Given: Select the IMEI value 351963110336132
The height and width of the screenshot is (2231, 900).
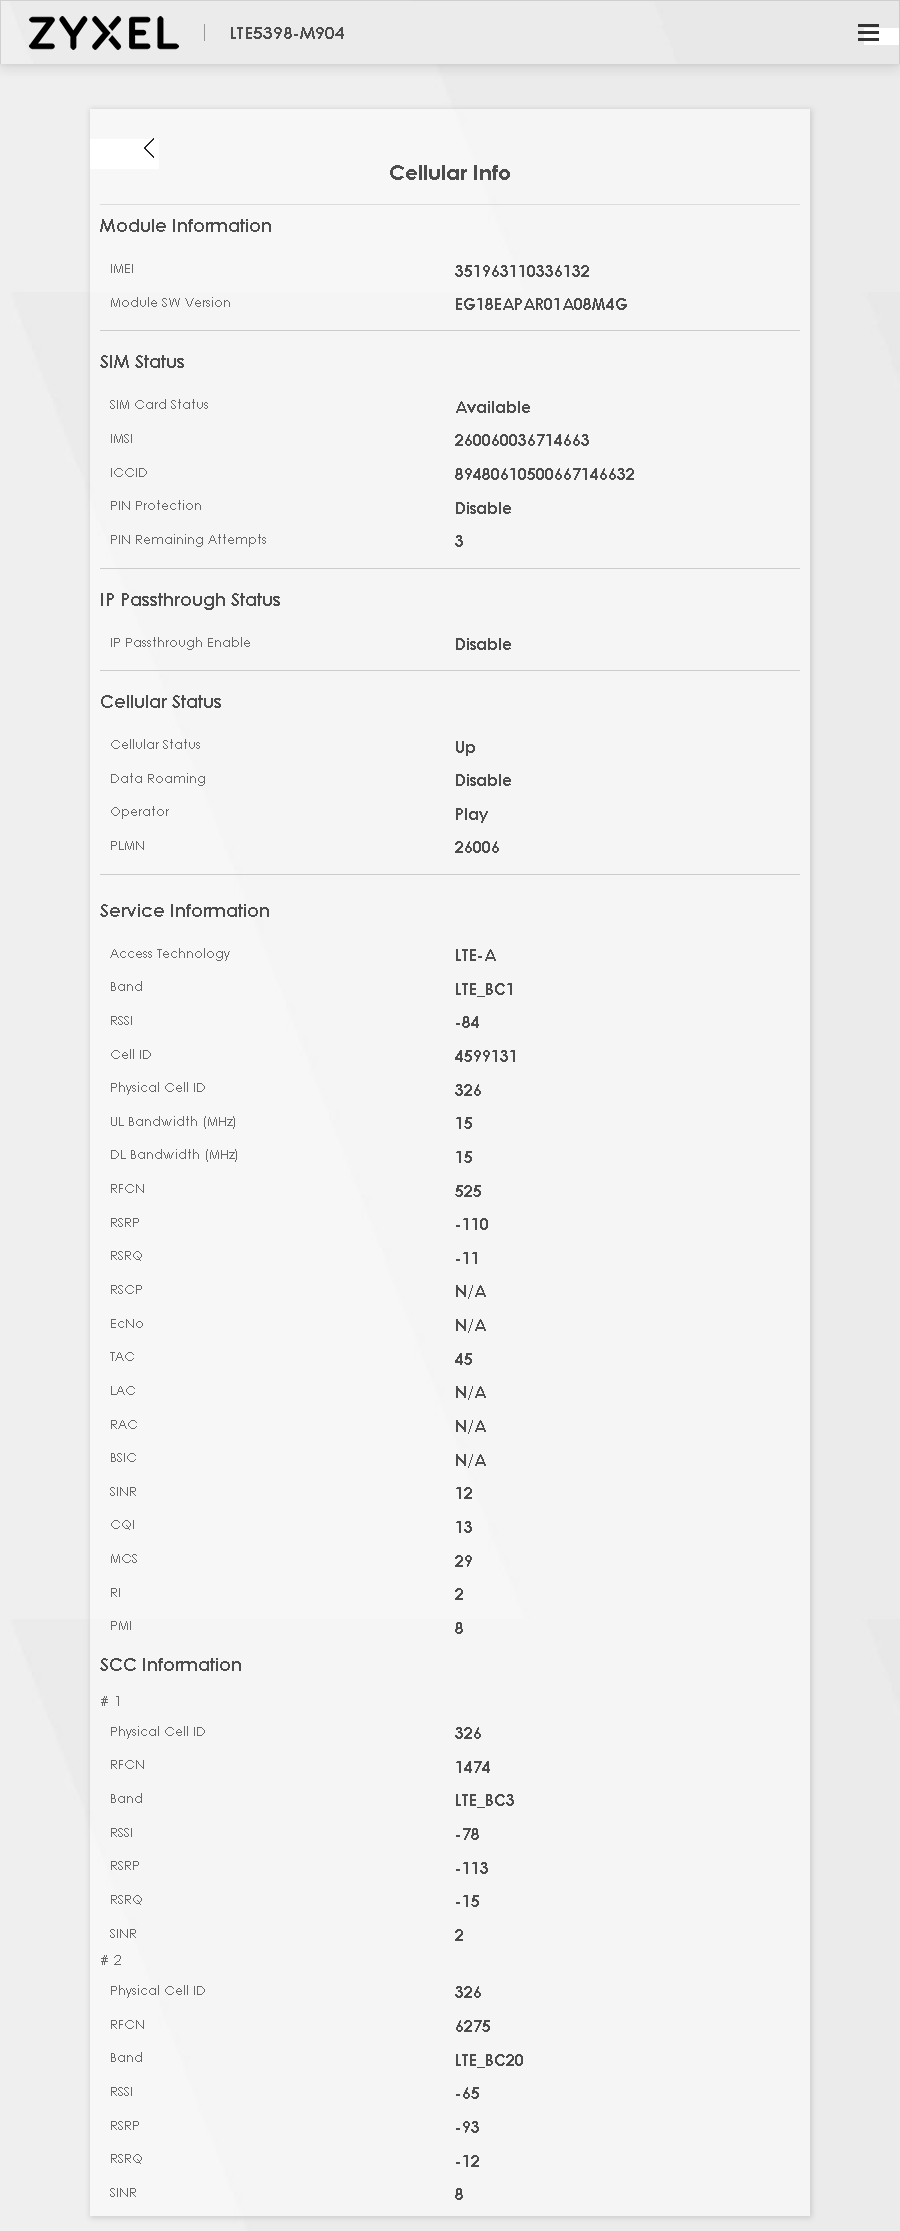Looking at the screenshot, I should (522, 271).
